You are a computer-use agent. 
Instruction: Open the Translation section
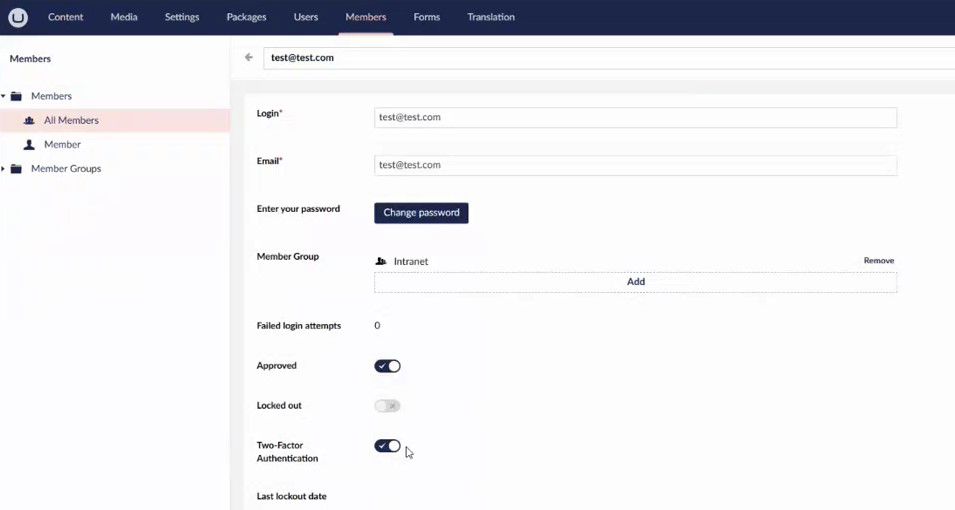[491, 17]
